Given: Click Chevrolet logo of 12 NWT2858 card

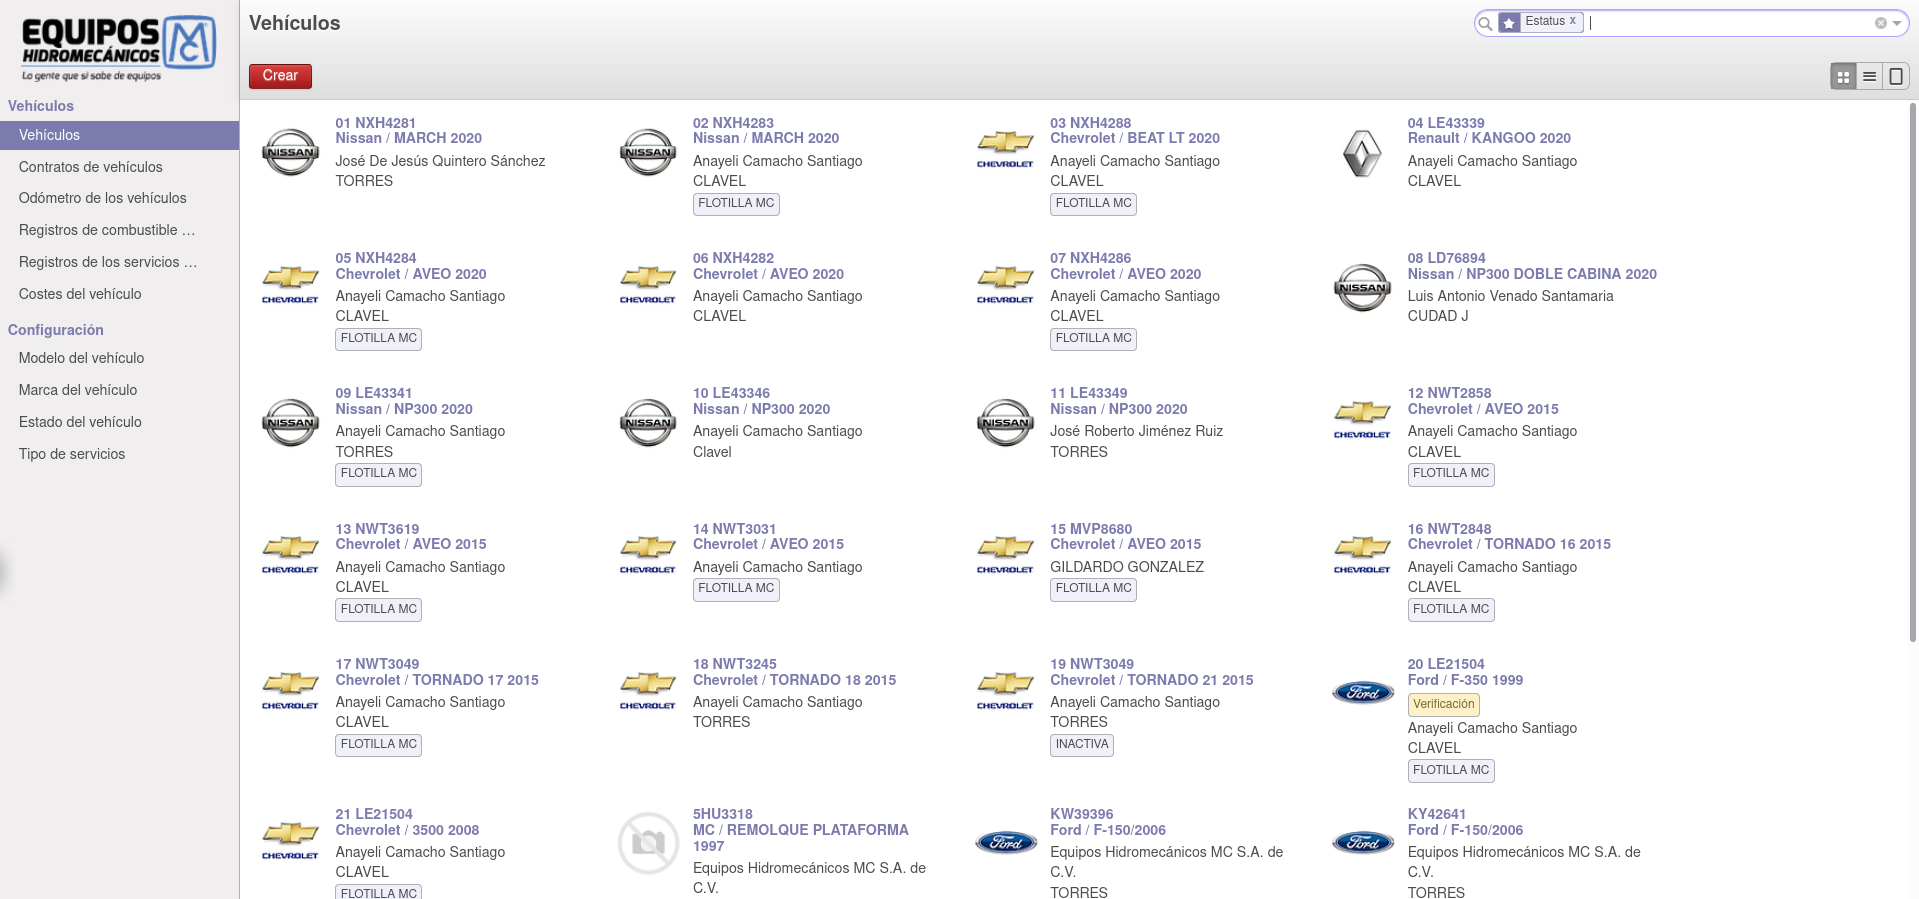Looking at the screenshot, I should [x=1362, y=420].
